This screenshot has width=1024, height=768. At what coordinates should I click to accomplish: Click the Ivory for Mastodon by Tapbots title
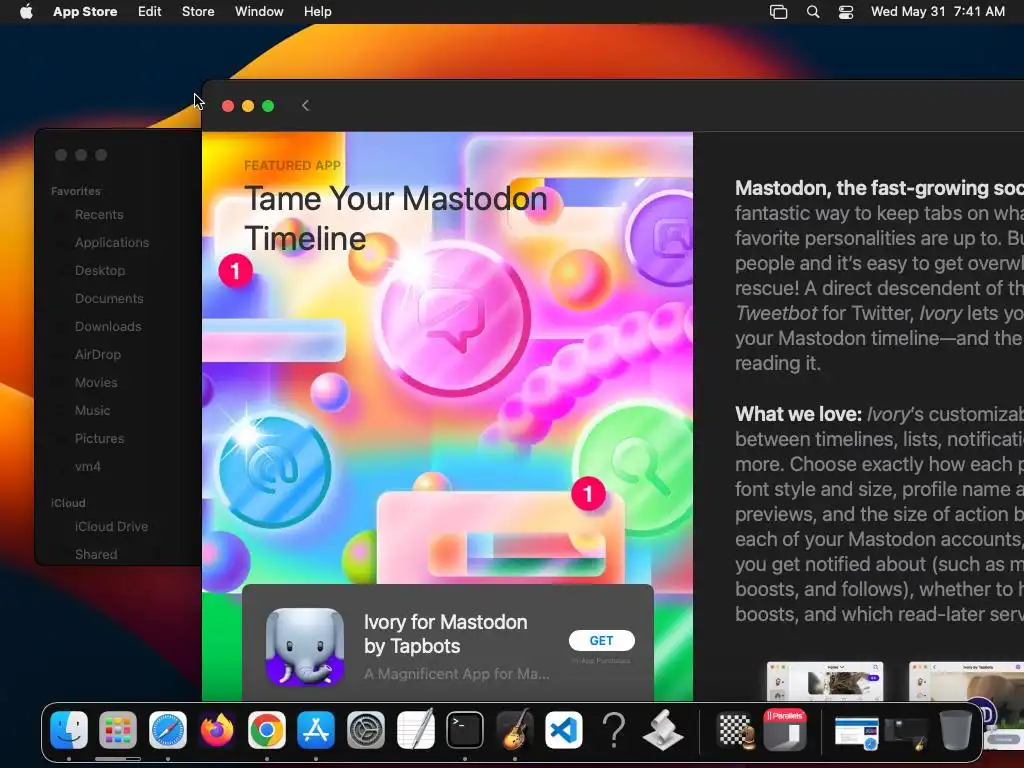pos(445,634)
